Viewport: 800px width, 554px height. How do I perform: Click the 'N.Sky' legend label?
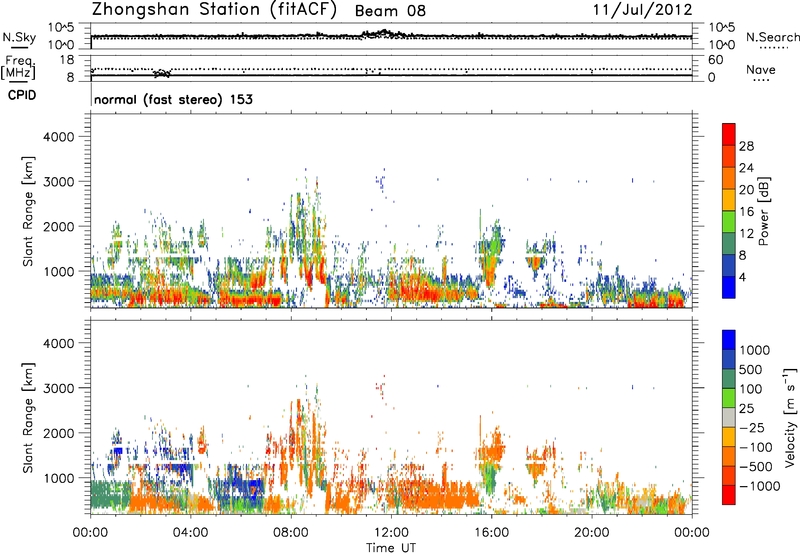(x=18, y=37)
